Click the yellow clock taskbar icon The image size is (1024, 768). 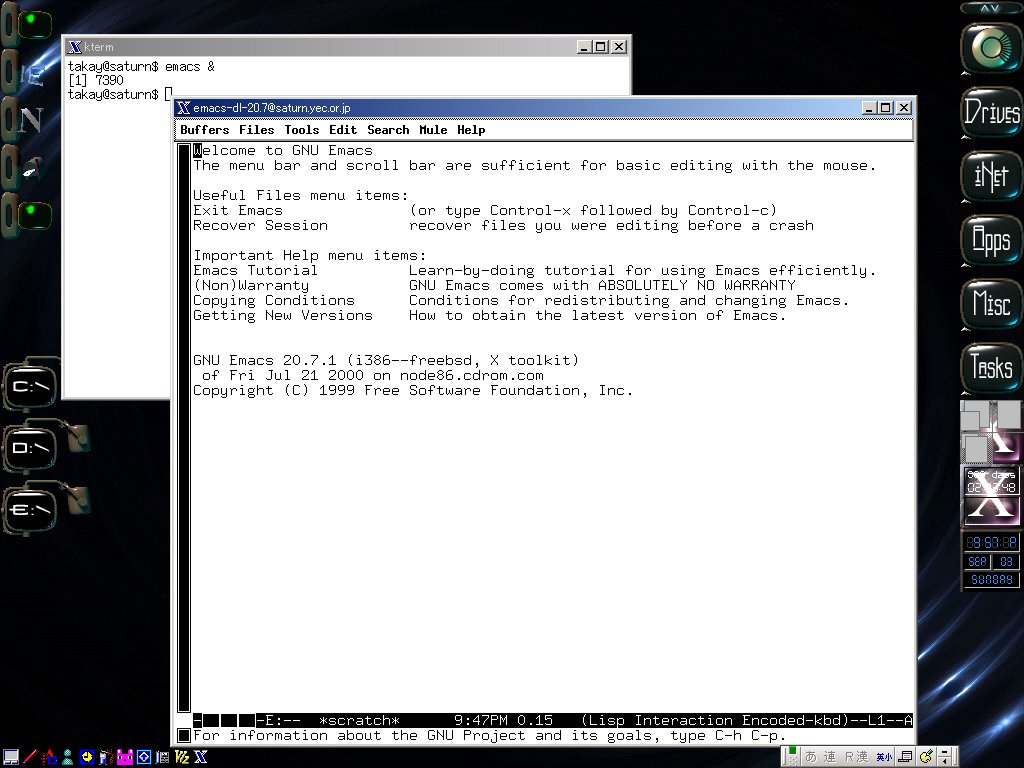click(x=87, y=757)
